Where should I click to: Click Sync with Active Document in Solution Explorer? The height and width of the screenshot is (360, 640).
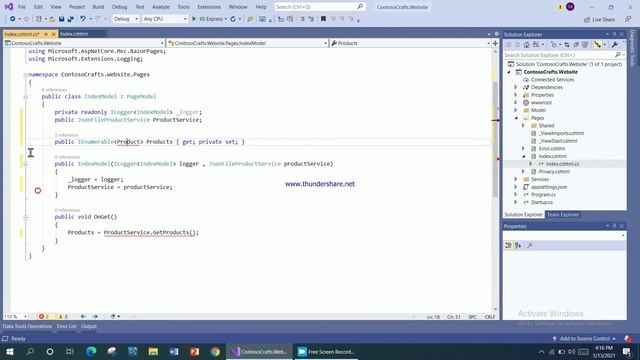pyautogui.click(x=567, y=45)
